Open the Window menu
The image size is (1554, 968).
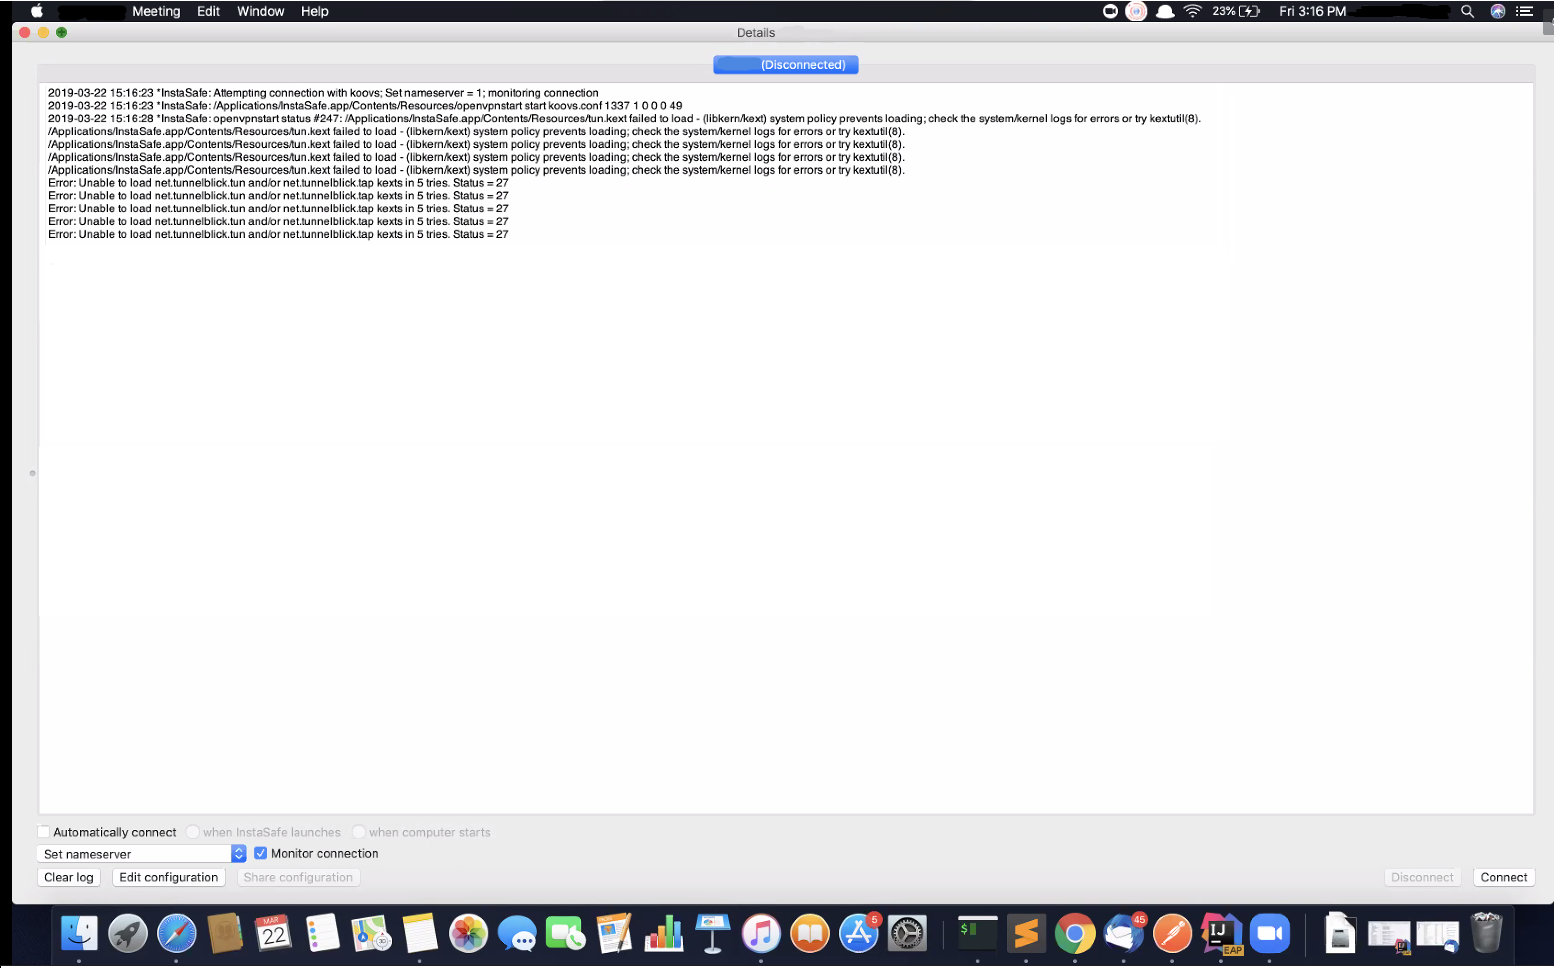coord(260,11)
